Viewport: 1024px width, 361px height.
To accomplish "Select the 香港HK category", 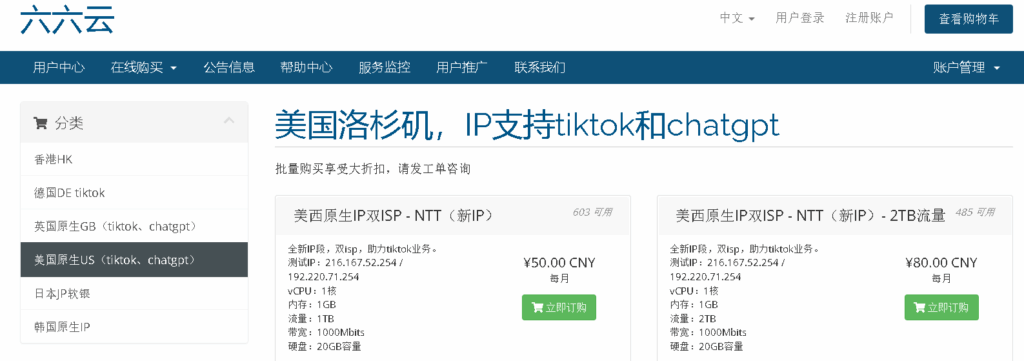I will pos(134,159).
